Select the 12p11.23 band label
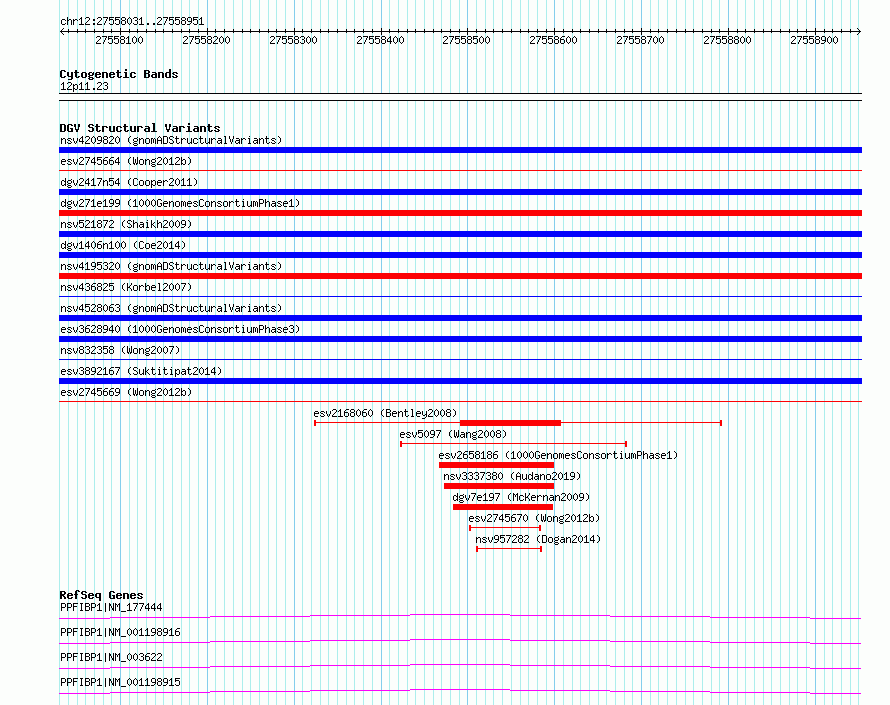This screenshot has width=890, height=705. [84, 86]
